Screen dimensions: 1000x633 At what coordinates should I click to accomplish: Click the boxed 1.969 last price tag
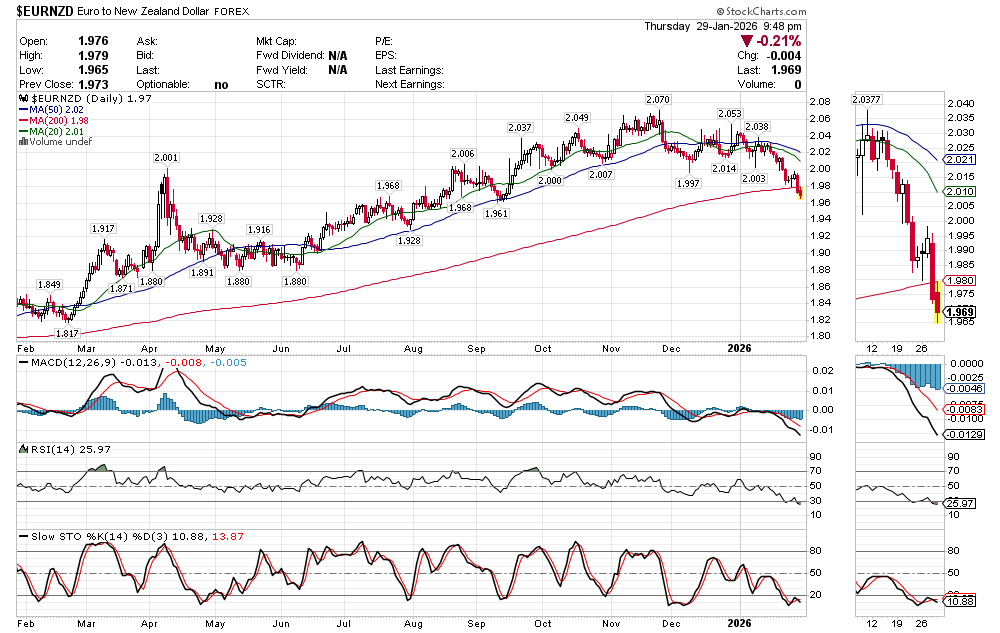tap(960, 312)
